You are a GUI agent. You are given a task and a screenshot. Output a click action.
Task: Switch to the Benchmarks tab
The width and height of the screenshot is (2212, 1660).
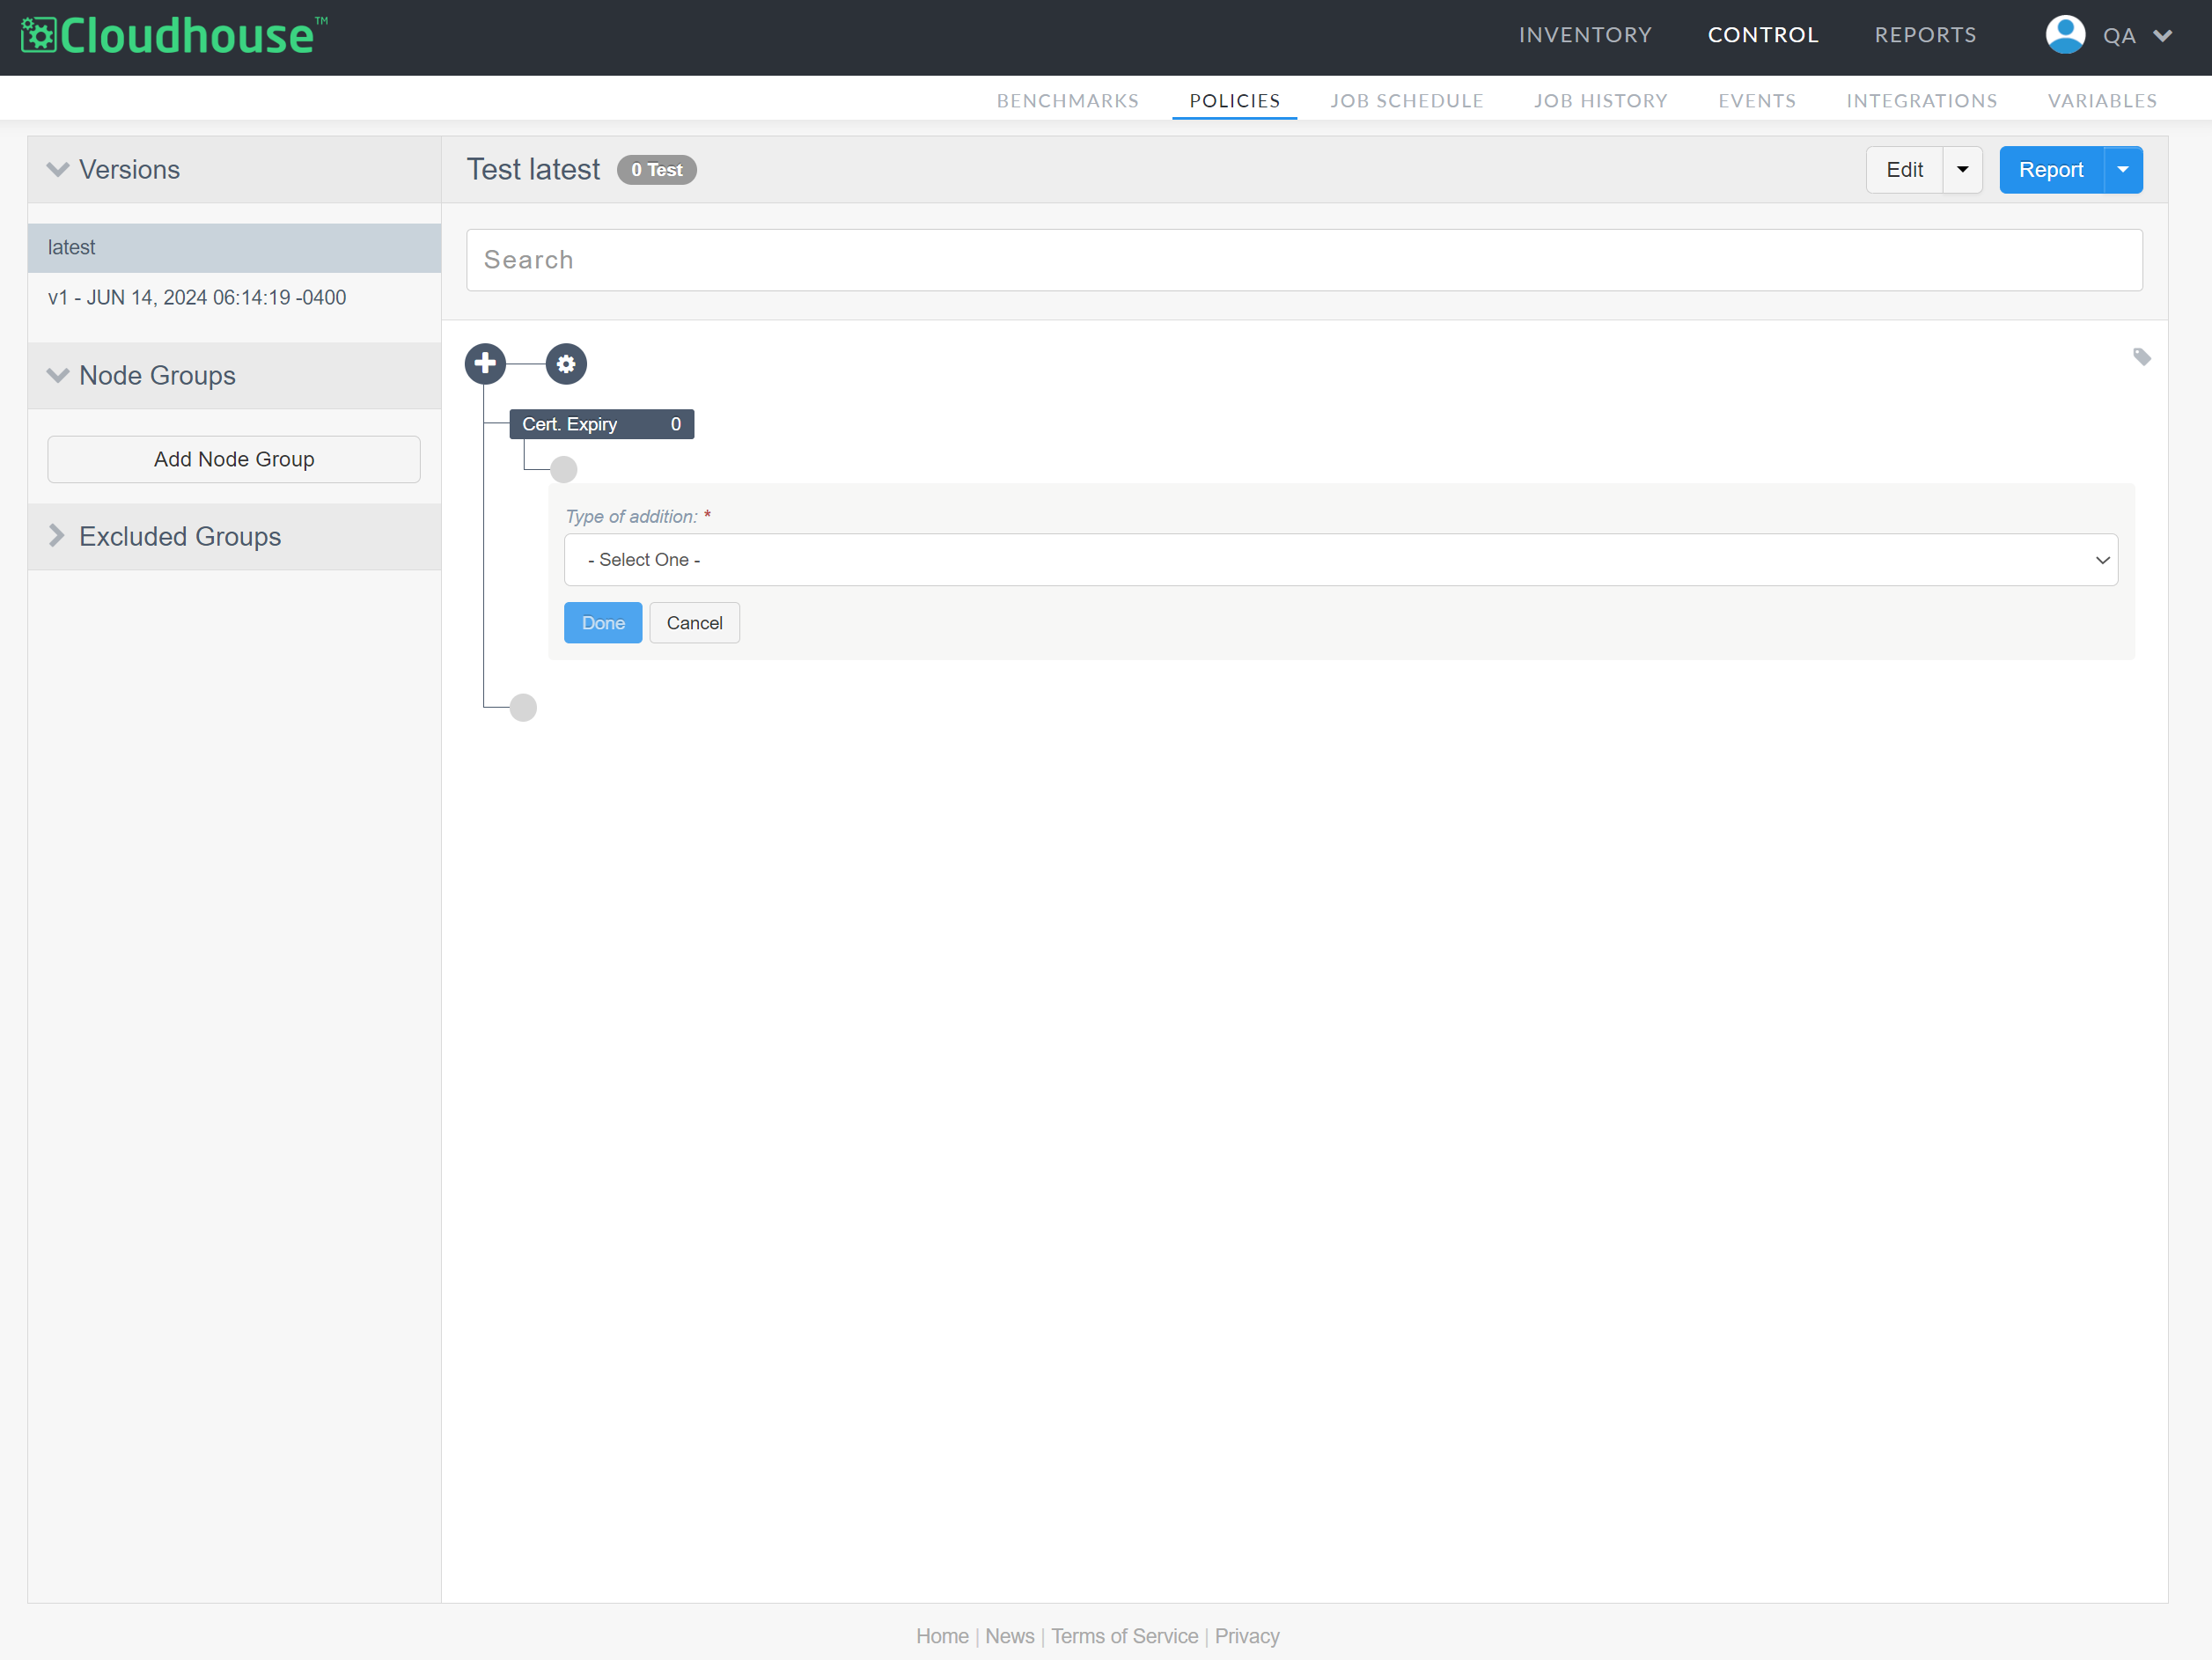point(1067,101)
